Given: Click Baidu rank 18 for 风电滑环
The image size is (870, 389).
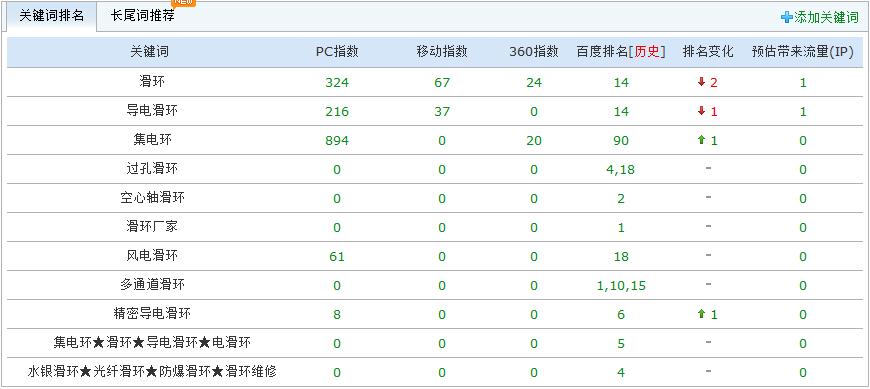Looking at the screenshot, I should tap(621, 256).
